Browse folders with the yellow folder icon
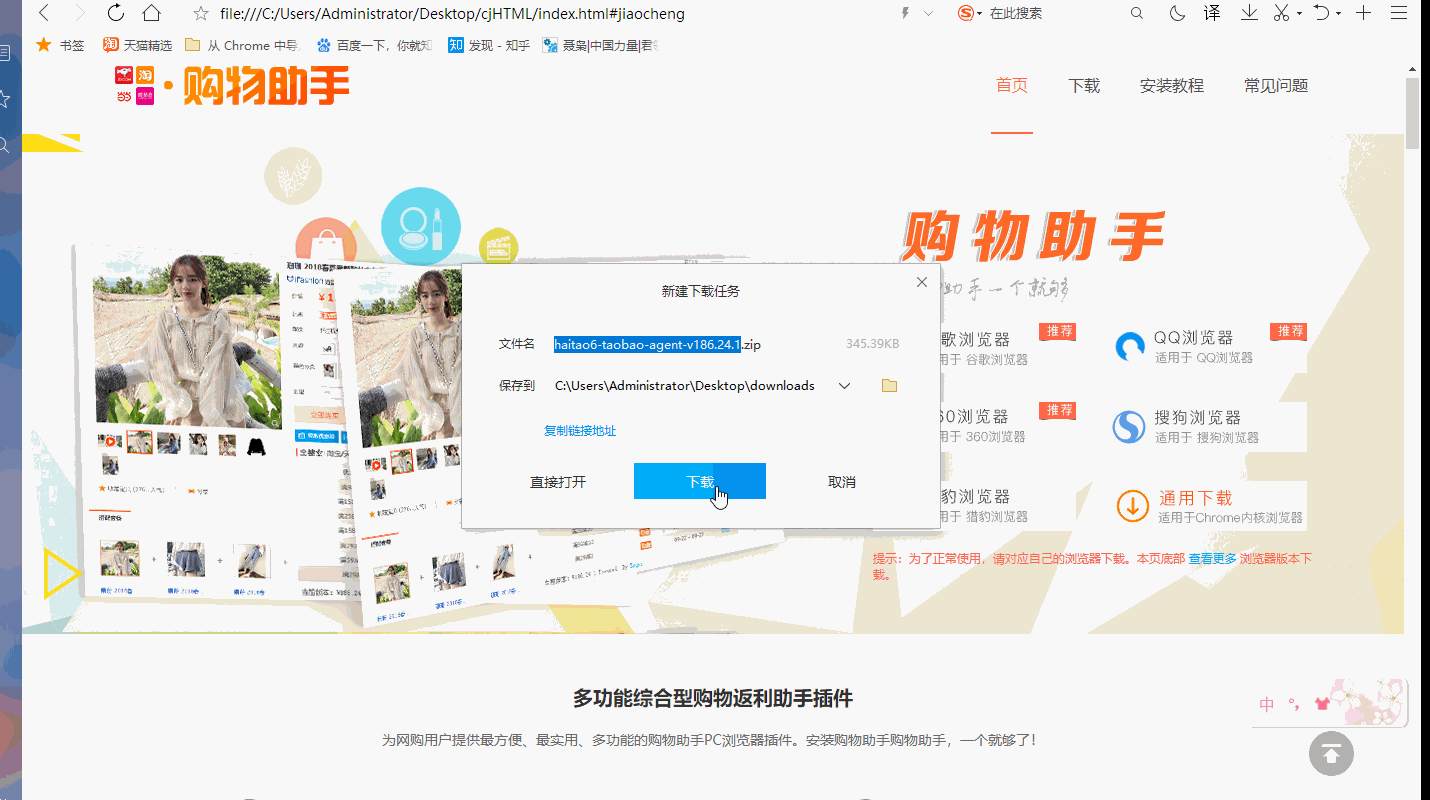This screenshot has height=800, width=1430. (889, 386)
